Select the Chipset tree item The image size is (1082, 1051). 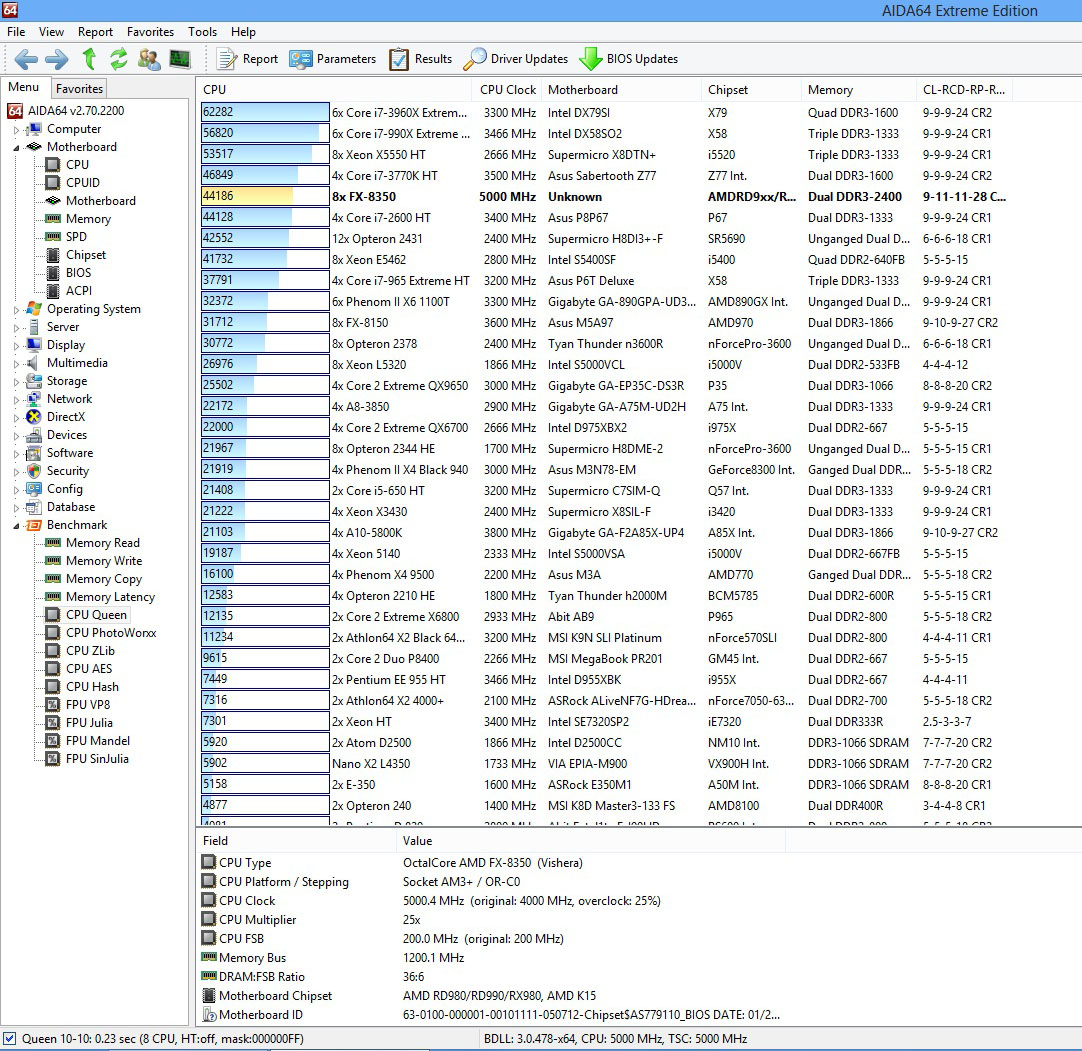coord(86,255)
